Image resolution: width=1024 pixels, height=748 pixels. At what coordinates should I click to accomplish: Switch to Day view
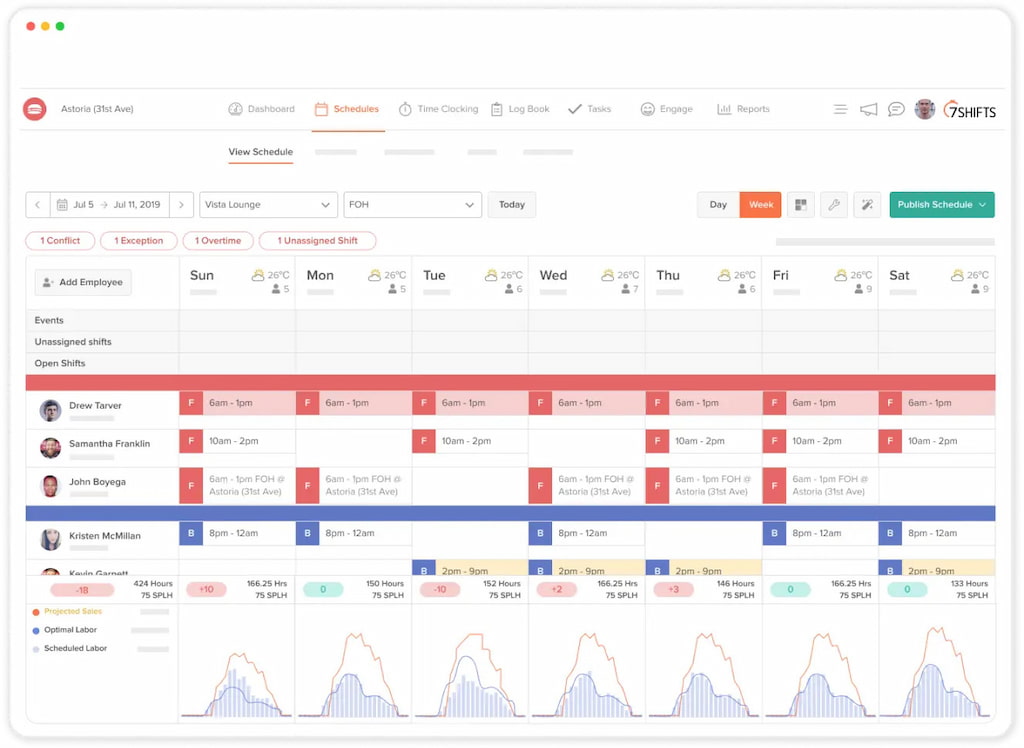click(717, 204)
